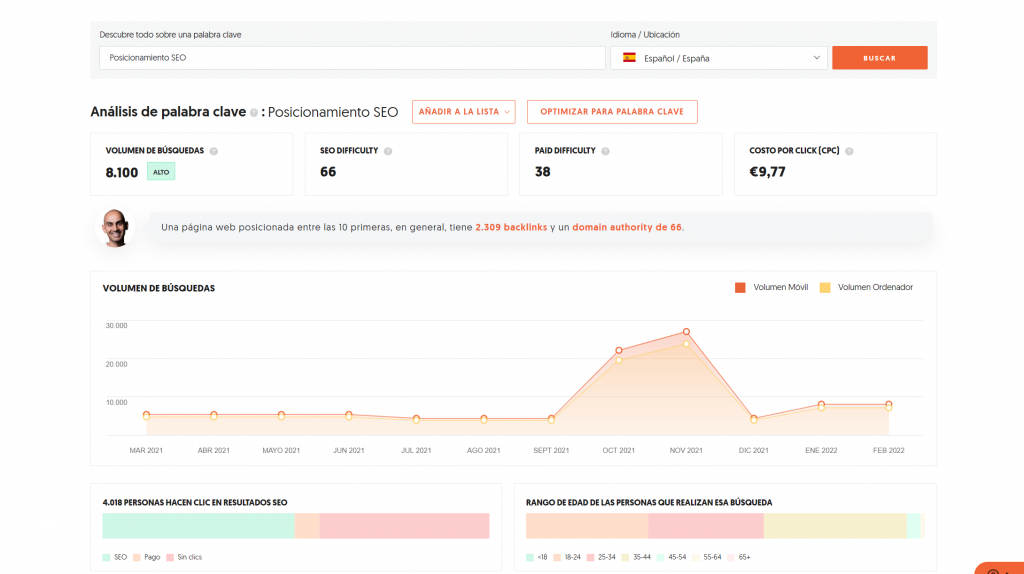The image size is (1024, 574).
Task: Click OPTIMIZAR PARA PALABRA CLAVE button
Action: click(612, 112)
